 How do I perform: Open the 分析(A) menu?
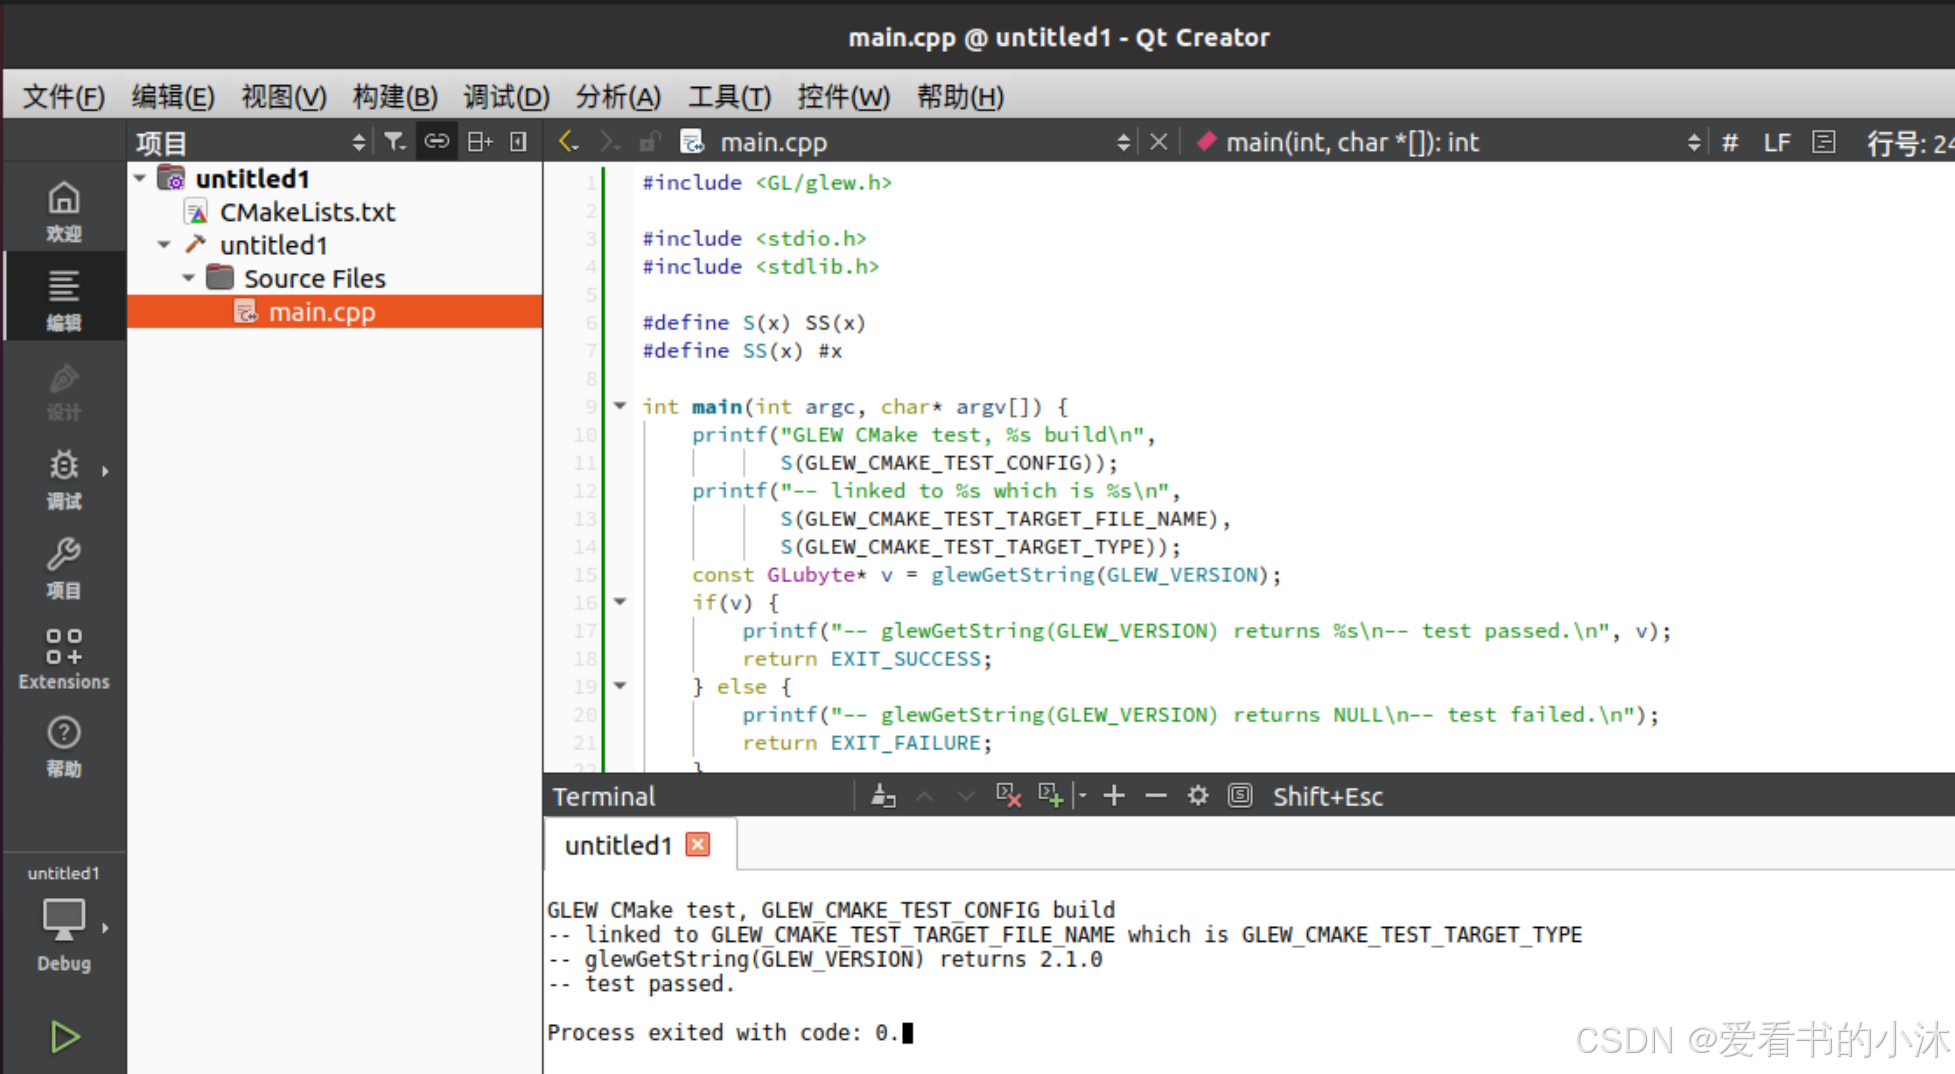pos(618,97)
